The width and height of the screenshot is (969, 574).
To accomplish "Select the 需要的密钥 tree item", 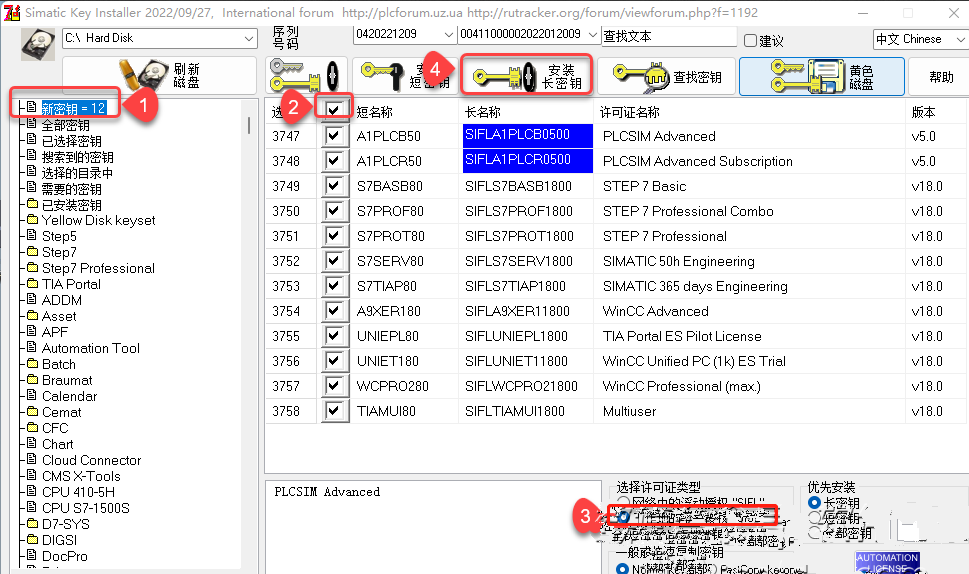I will click(x=71, y=189).
